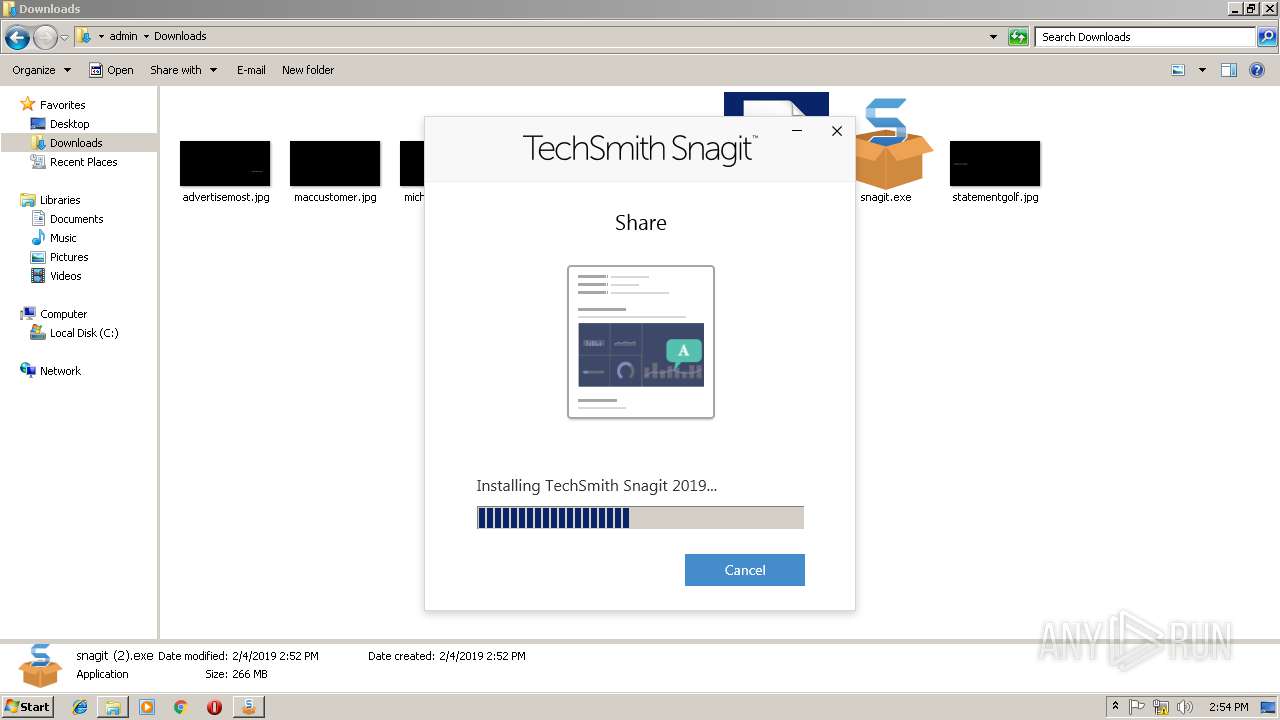The height and width of the screenshot is (720, 1280).
Task: Open Action Center flag icon
Action: tap(1138, 707)
